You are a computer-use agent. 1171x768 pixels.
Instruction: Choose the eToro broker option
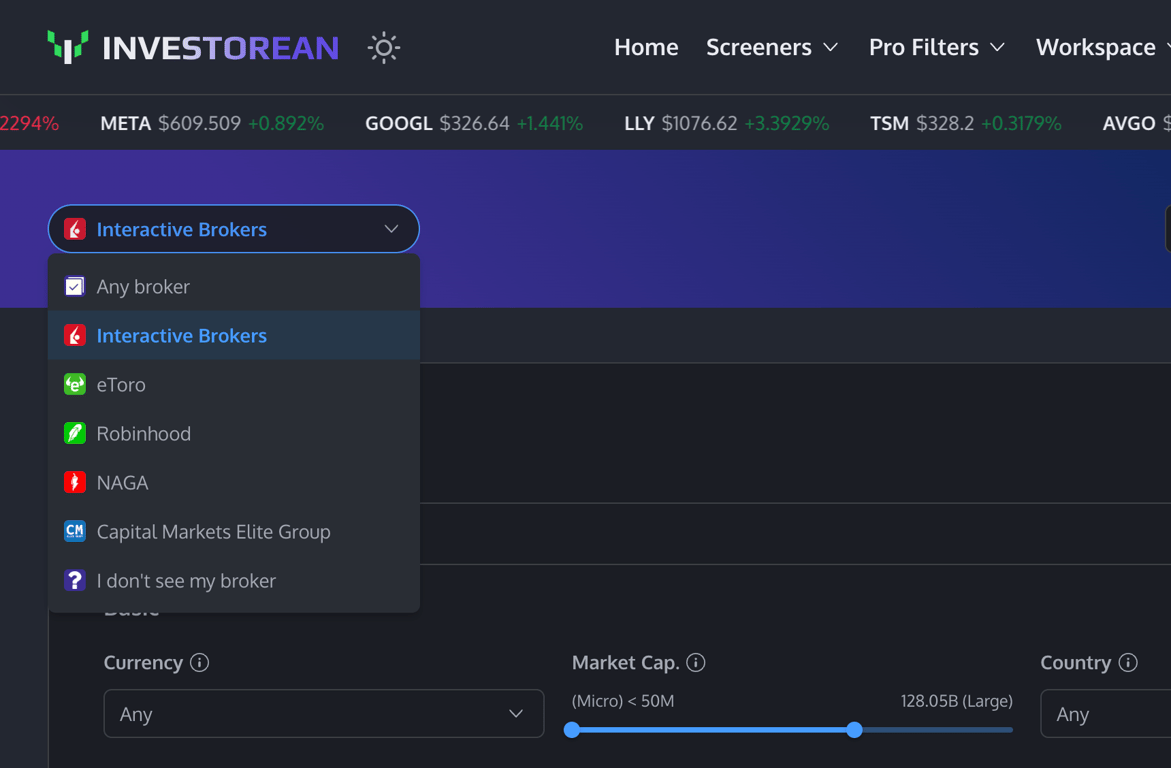234,385
